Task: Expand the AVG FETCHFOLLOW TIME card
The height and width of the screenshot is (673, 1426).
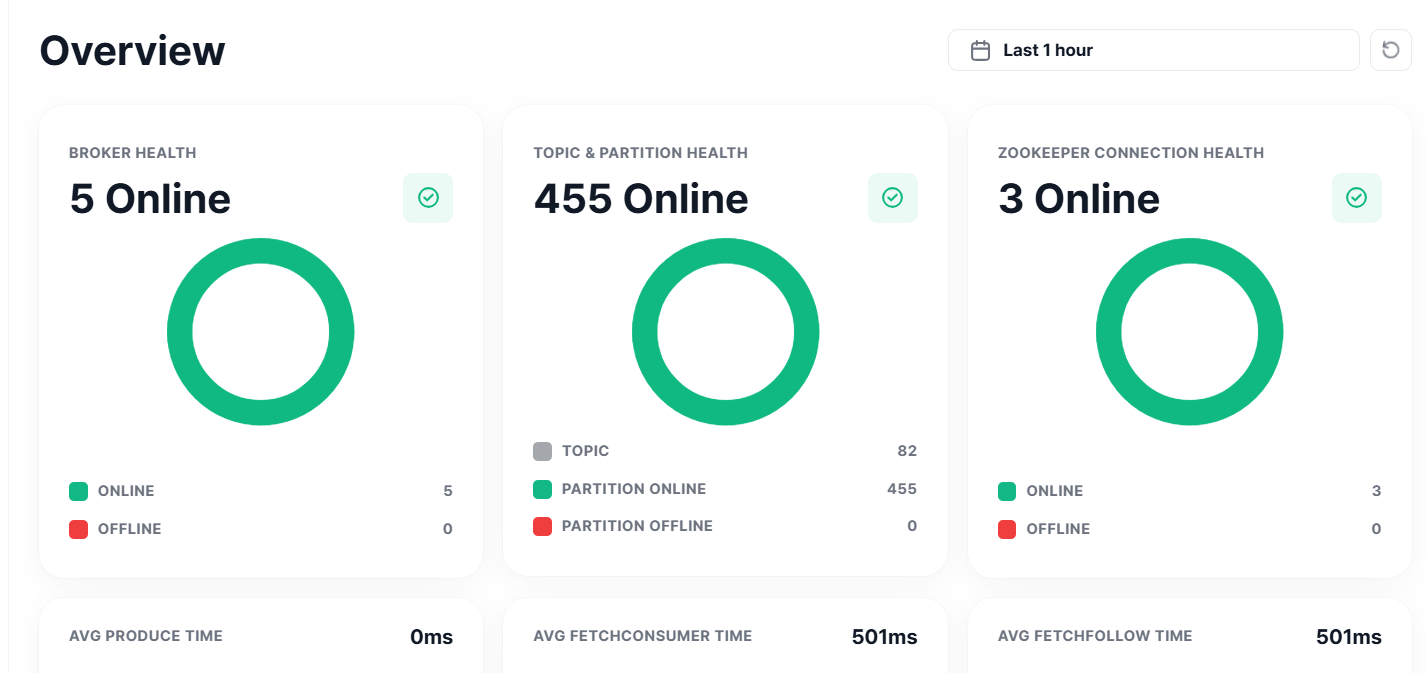Action: 1188,635
